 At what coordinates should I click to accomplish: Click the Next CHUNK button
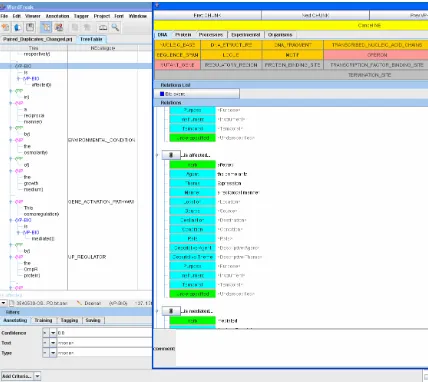[x=315, y=15]
